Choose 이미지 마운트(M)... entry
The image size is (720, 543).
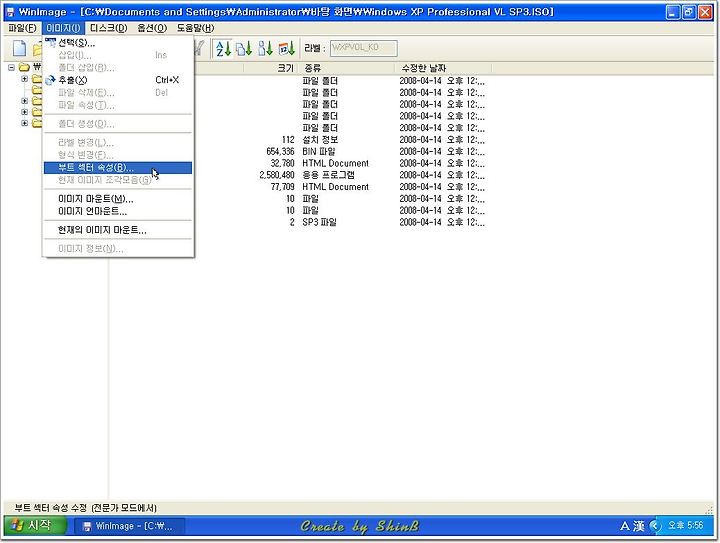(x=118, y=199)
